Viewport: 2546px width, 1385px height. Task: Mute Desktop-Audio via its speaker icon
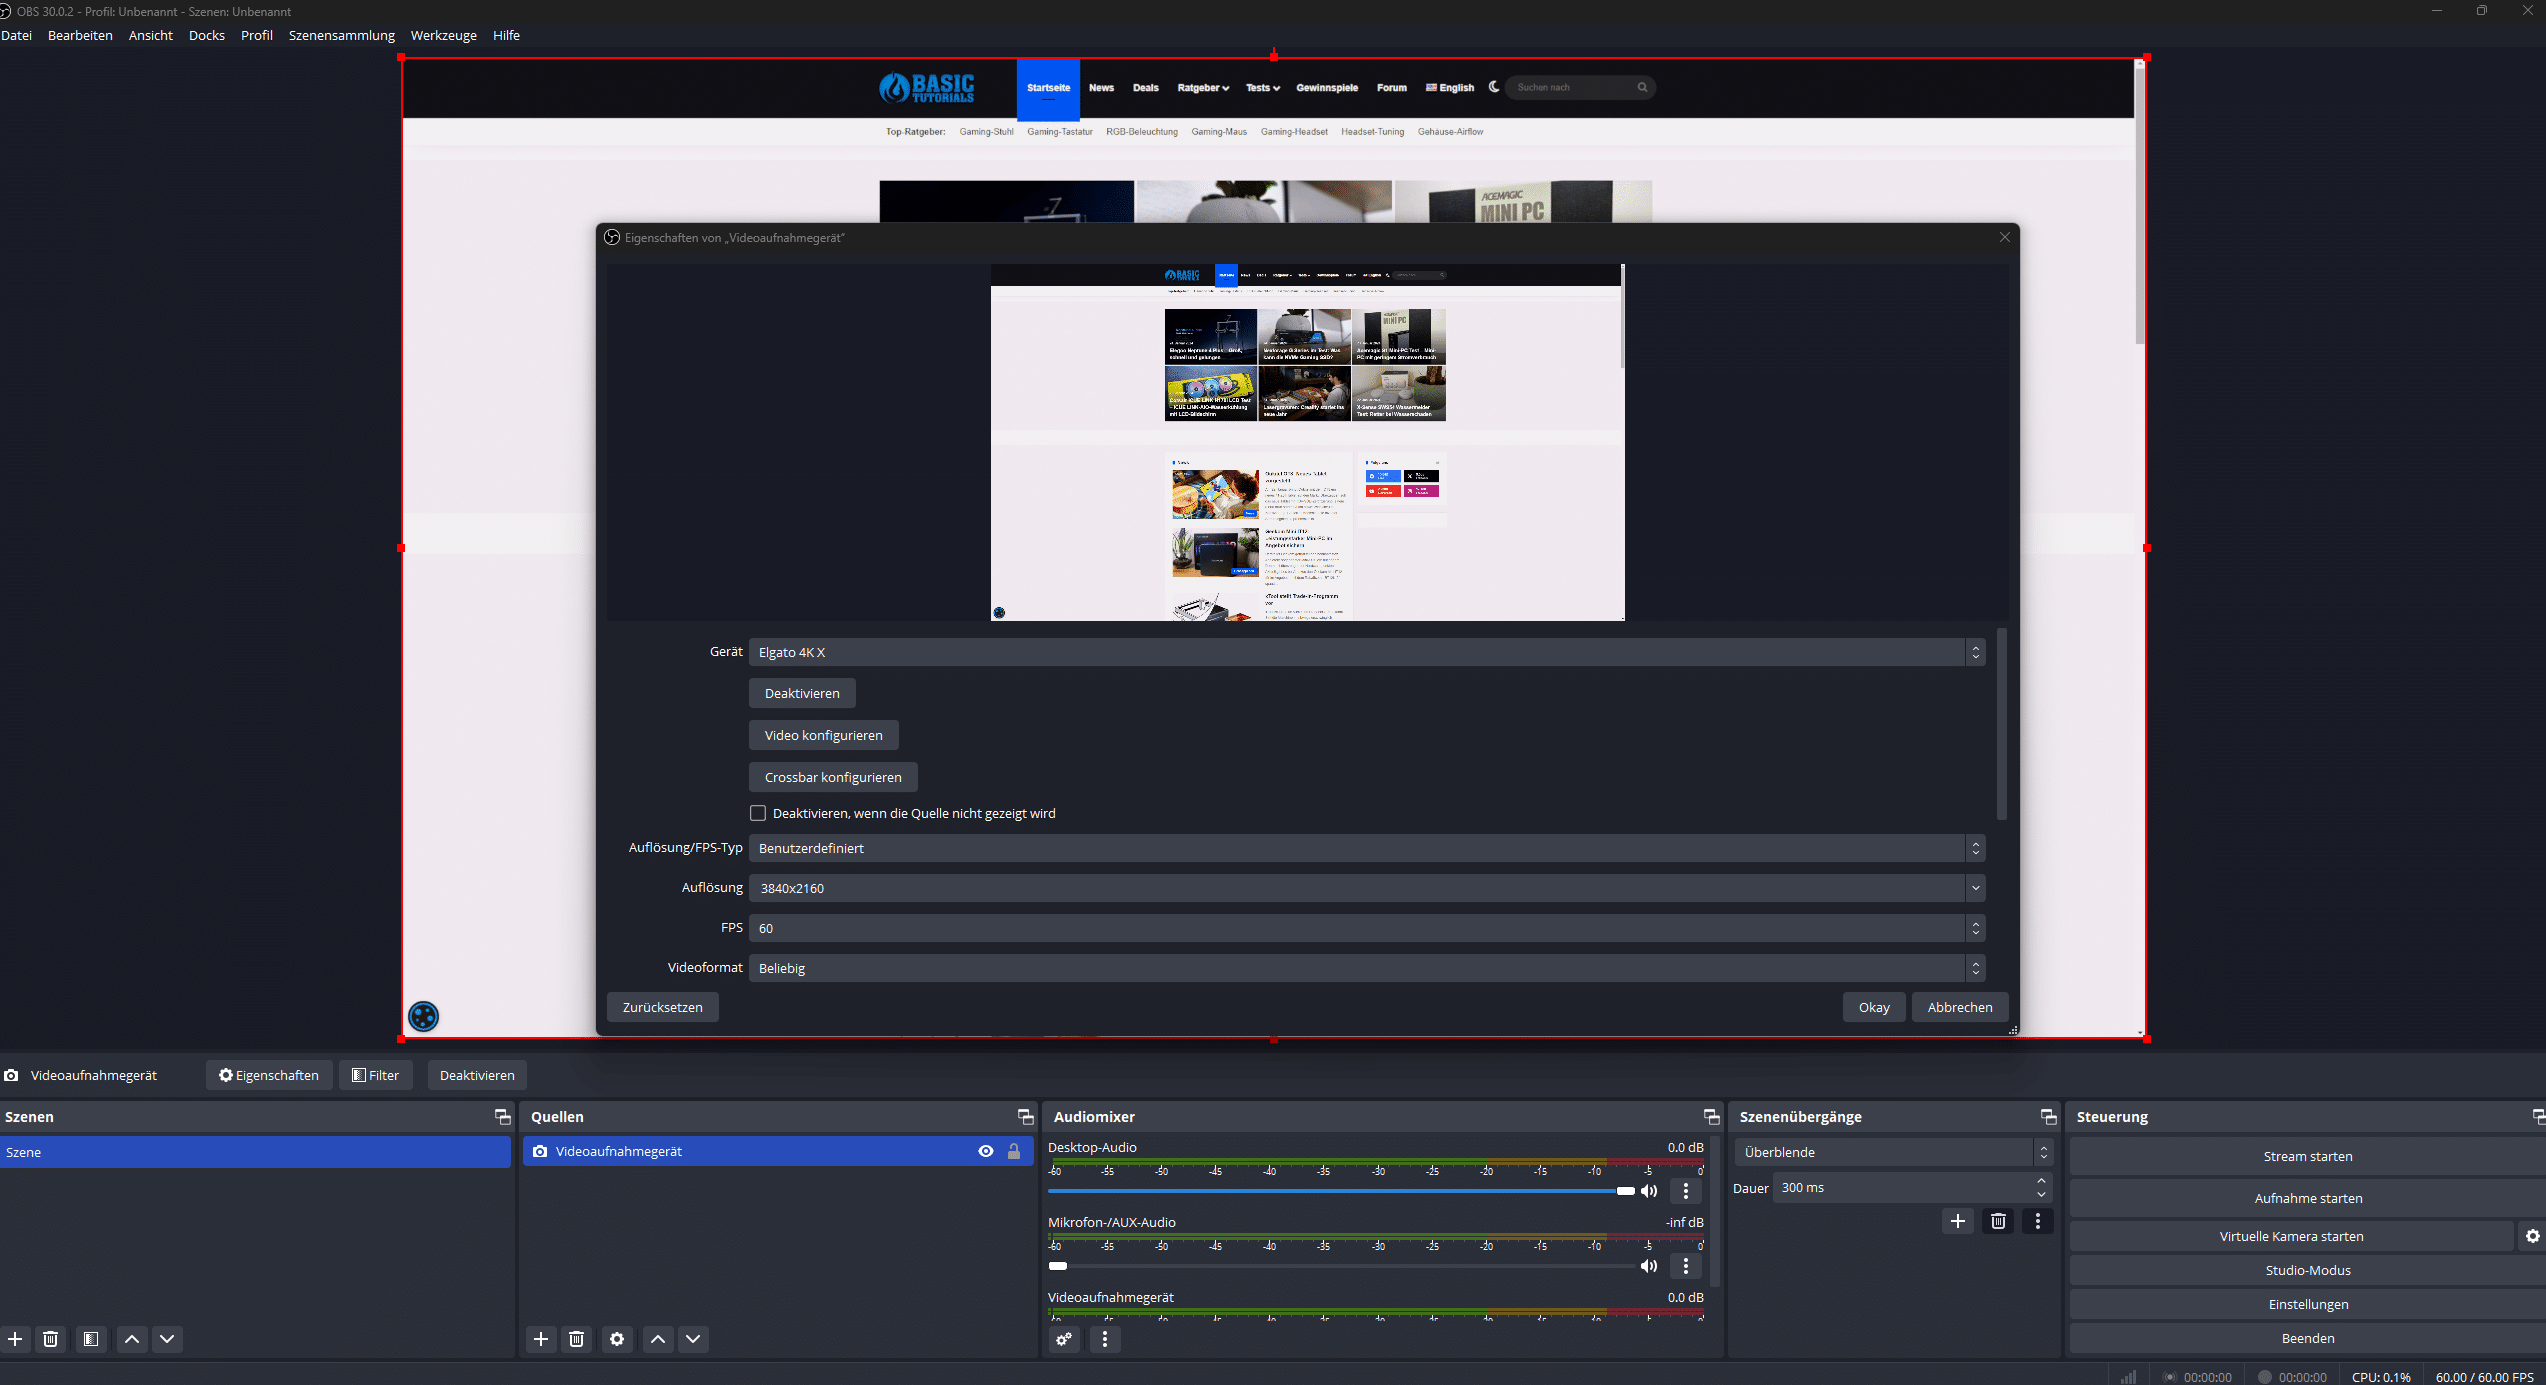(x=1649, y=1191)
